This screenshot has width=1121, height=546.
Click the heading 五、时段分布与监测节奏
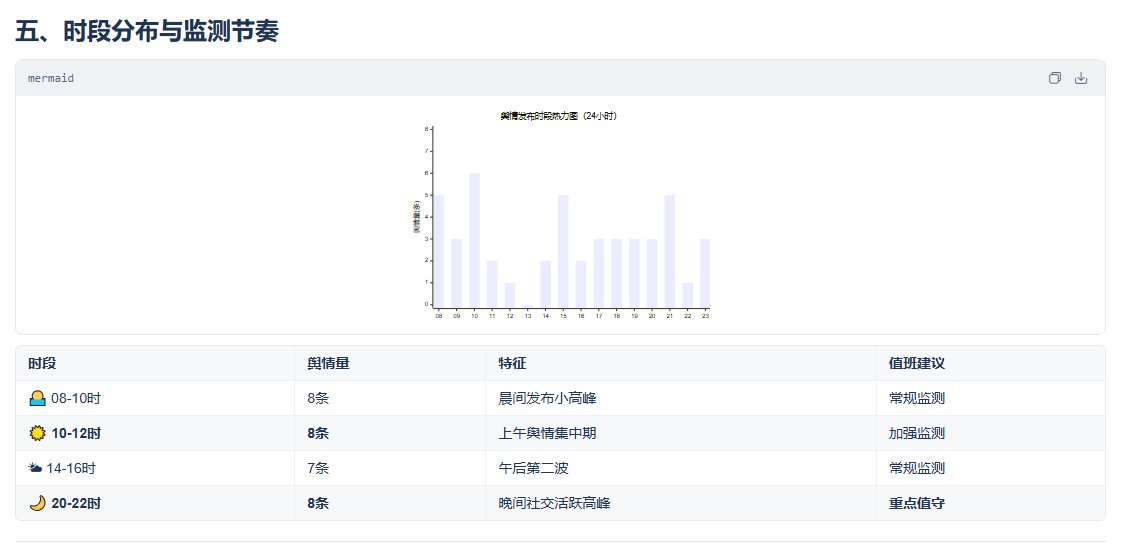coord(147,31)
